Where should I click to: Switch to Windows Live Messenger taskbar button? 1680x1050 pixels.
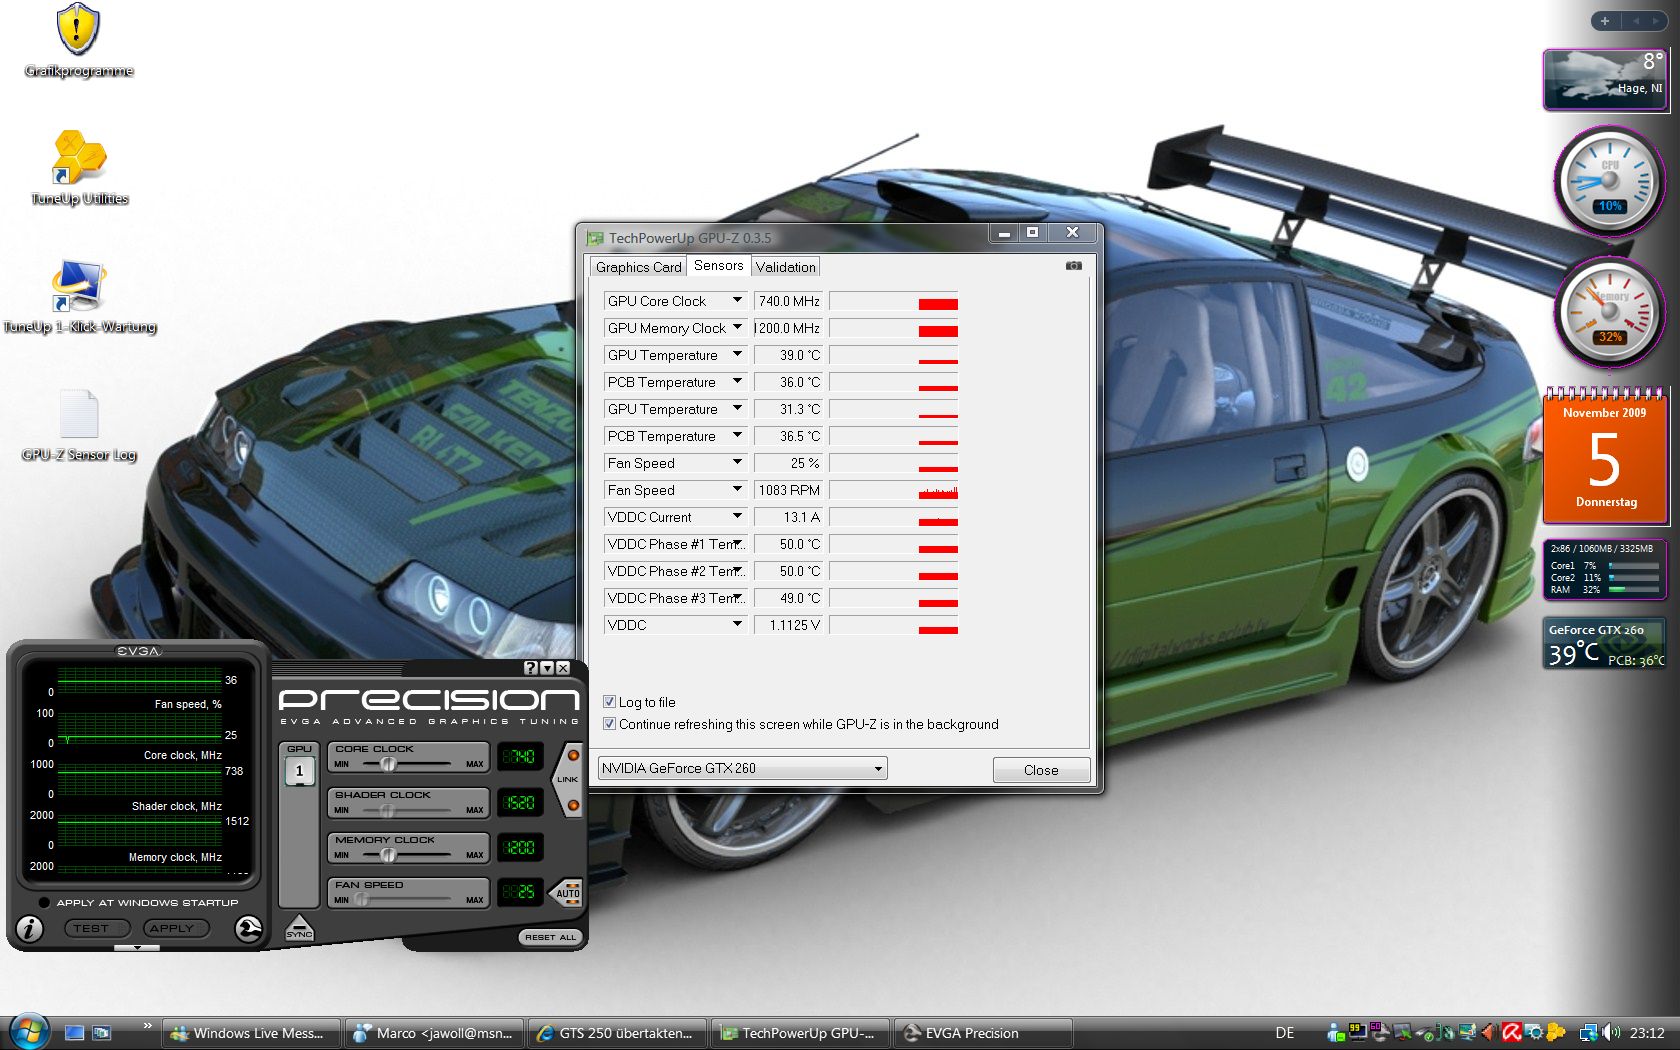252,1033
